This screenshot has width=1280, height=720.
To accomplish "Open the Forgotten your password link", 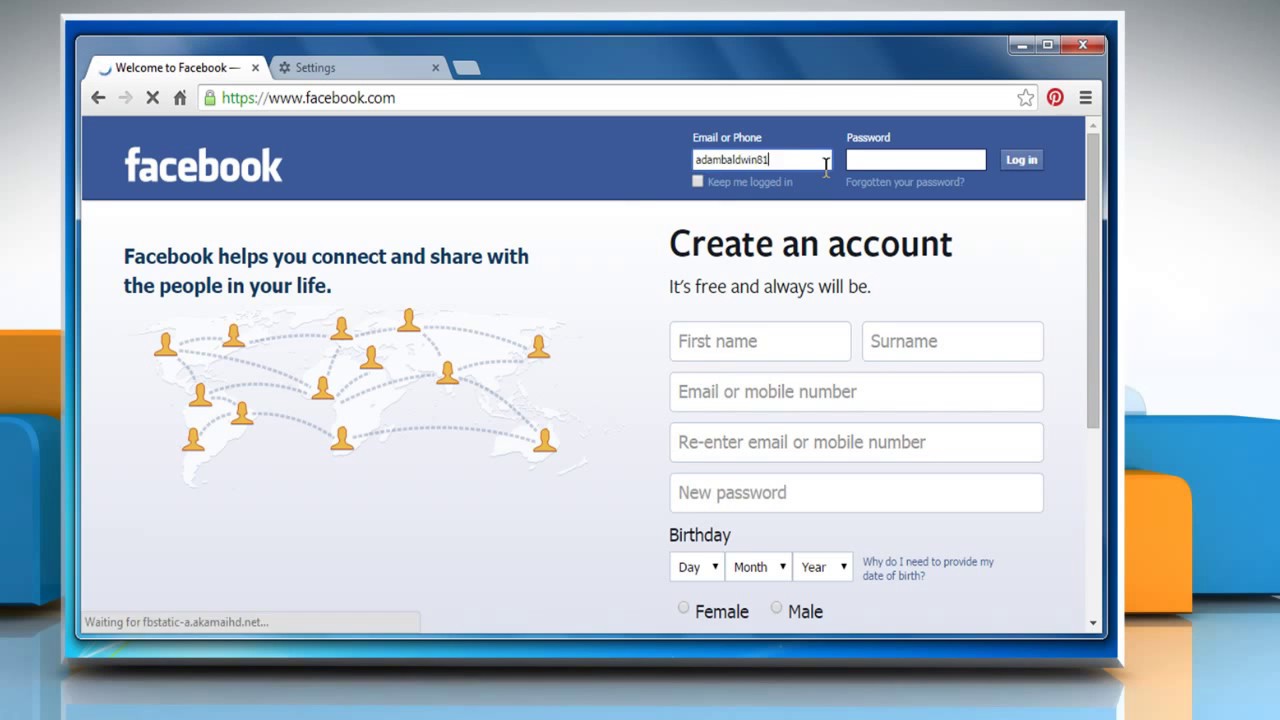I will pos(905,182).
